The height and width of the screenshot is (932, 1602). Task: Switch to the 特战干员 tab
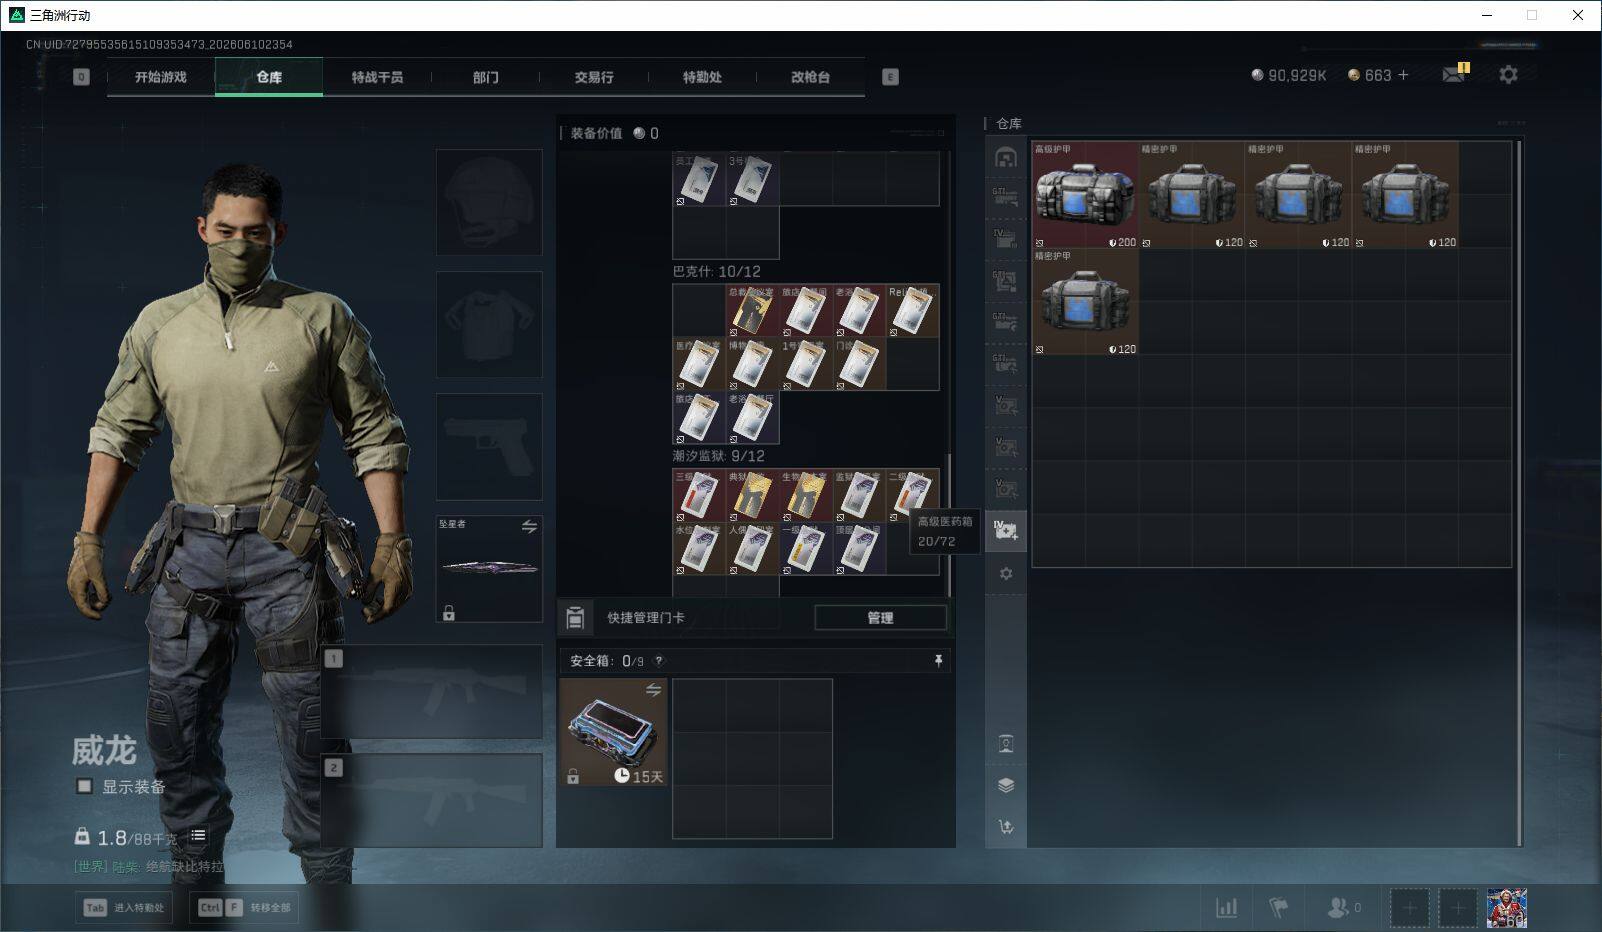click(x=377, y=77)
